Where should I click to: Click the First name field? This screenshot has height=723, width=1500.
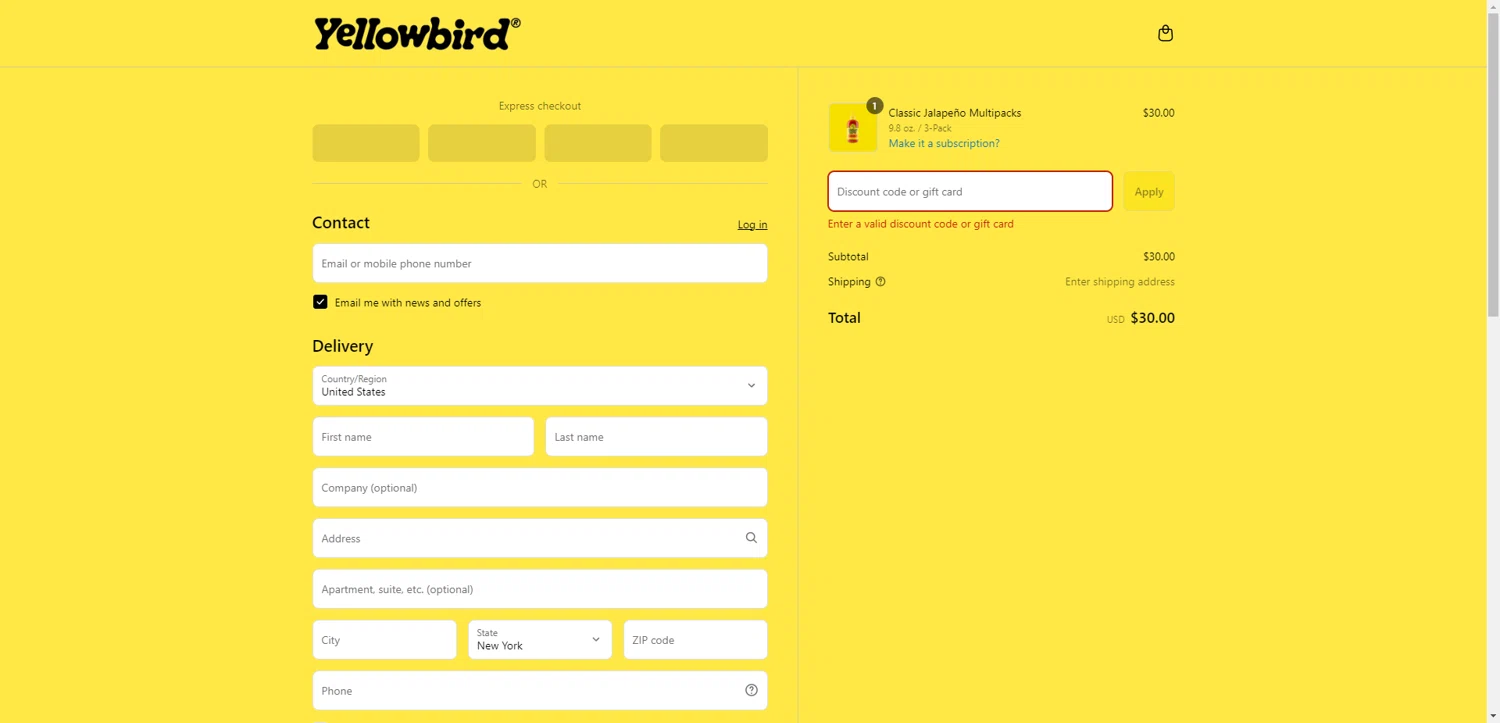(x=423, y=437)
